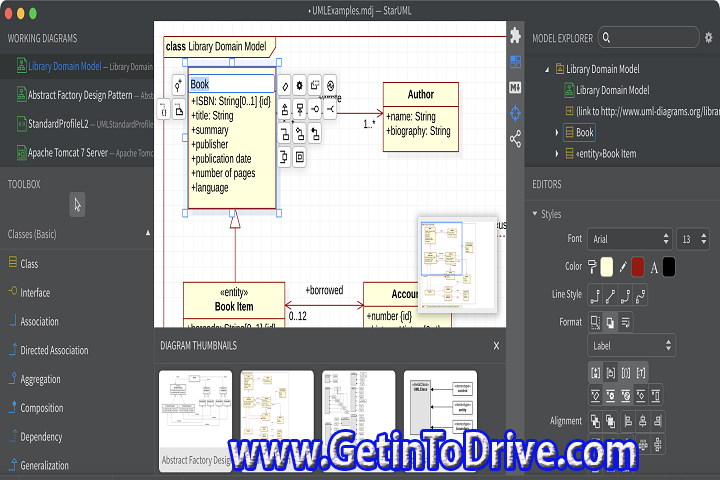Select the pointer Select tool in Toolbox
This screenshot has width=720, height=480.
[77, 204]
